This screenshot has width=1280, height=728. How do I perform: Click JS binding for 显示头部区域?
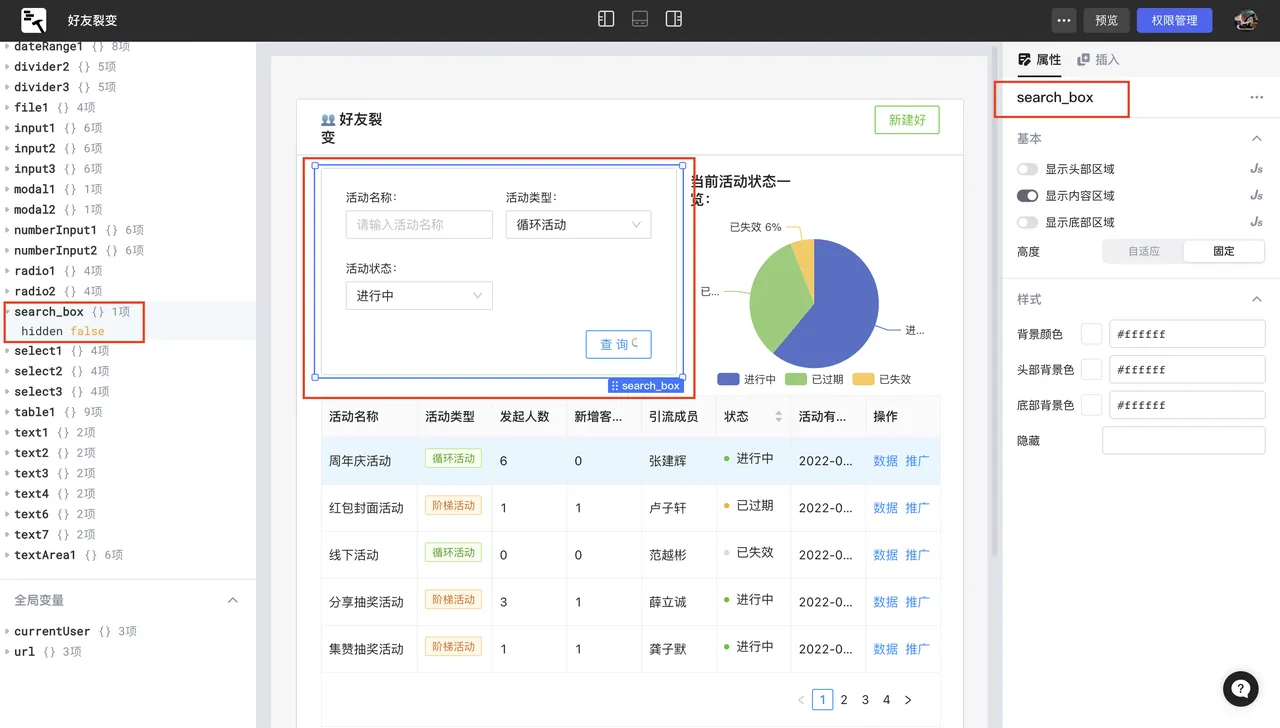pos(1256,169)
